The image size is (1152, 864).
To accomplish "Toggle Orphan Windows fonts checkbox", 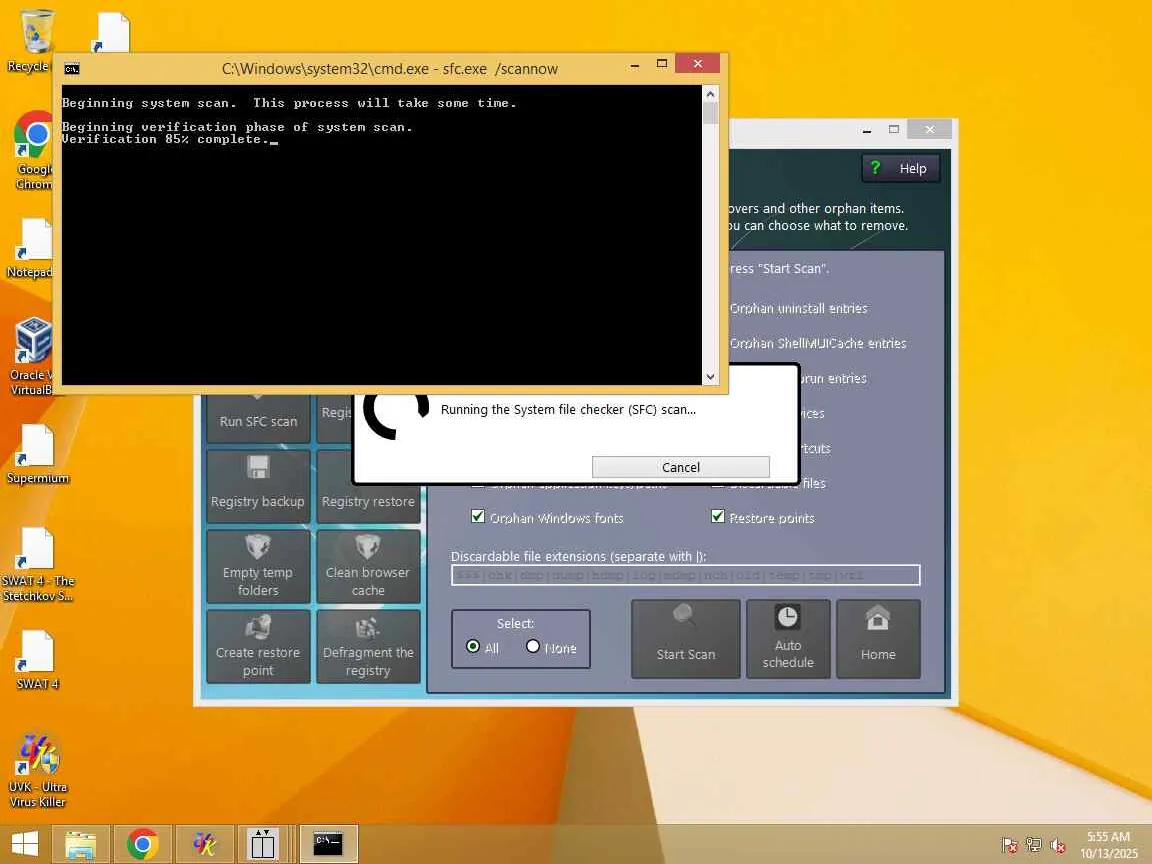I will (x=478, y=516).
